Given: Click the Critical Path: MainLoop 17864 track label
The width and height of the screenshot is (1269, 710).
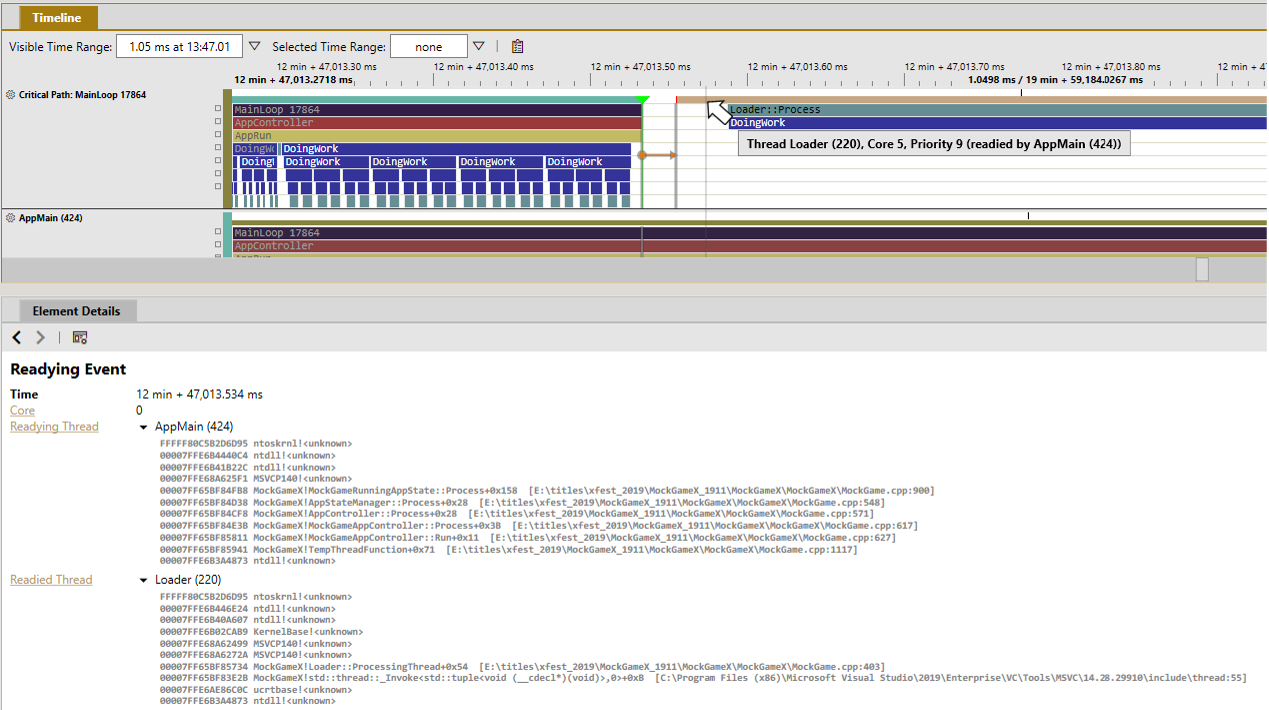Looking at the screenshot, I should pyautogui.click(x=82, y=95).
